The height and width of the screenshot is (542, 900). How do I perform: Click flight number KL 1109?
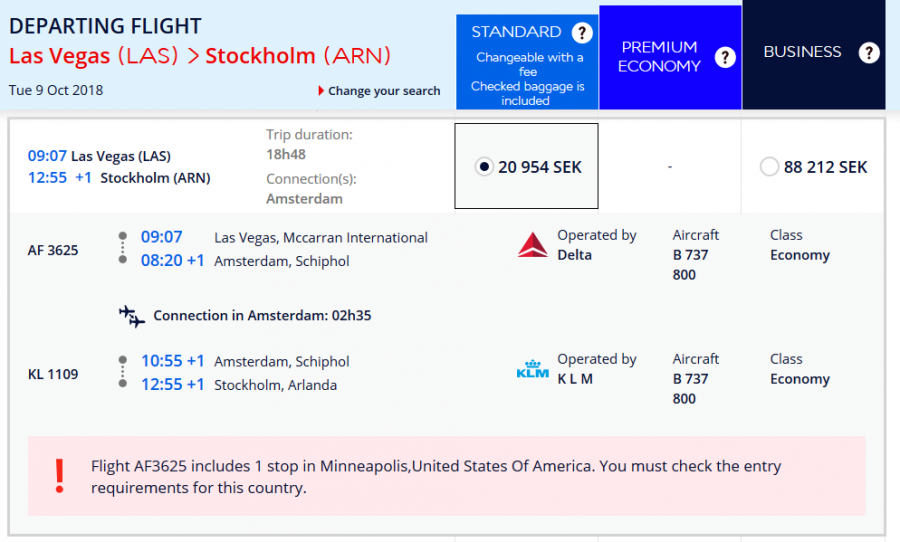click(x=53, y=375)
